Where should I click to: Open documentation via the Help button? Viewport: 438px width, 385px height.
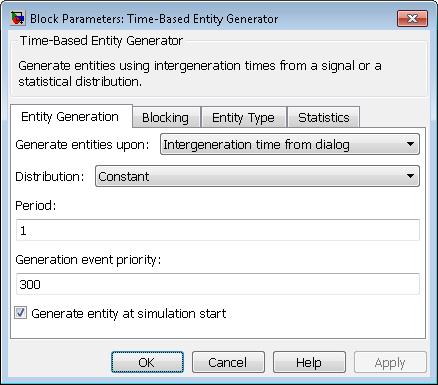click(x=309, y=362)
